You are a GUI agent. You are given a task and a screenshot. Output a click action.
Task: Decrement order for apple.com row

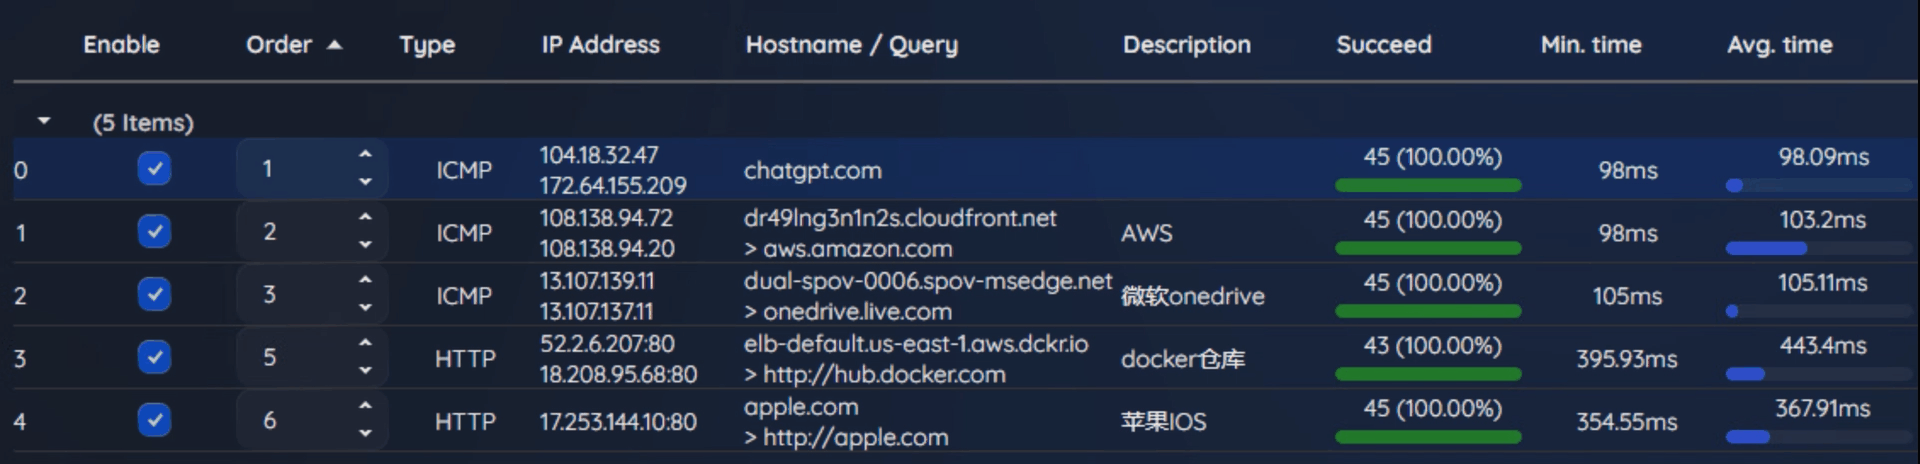(365, 434)
